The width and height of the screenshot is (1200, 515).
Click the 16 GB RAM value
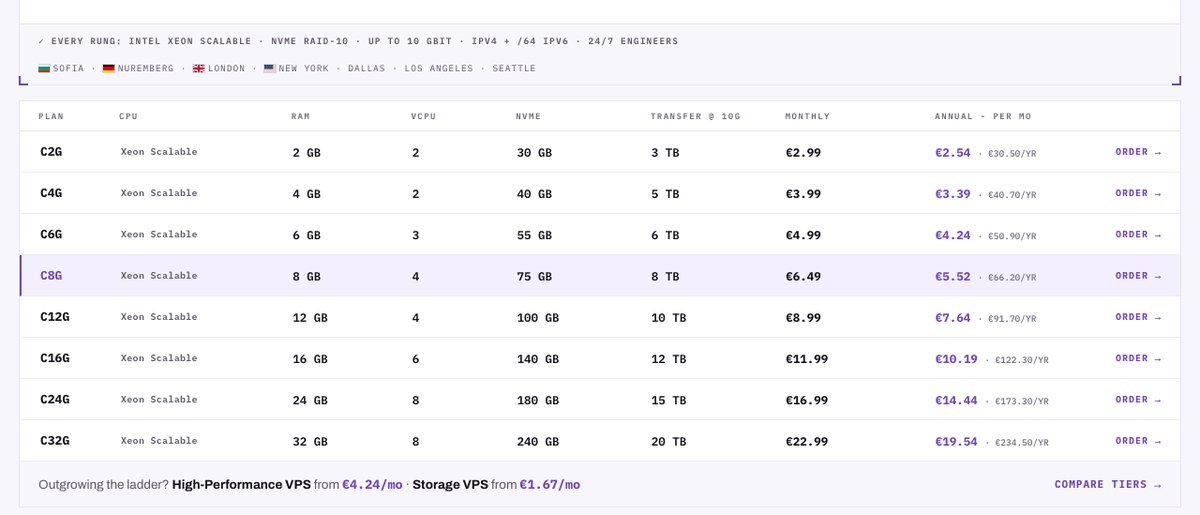310,358
